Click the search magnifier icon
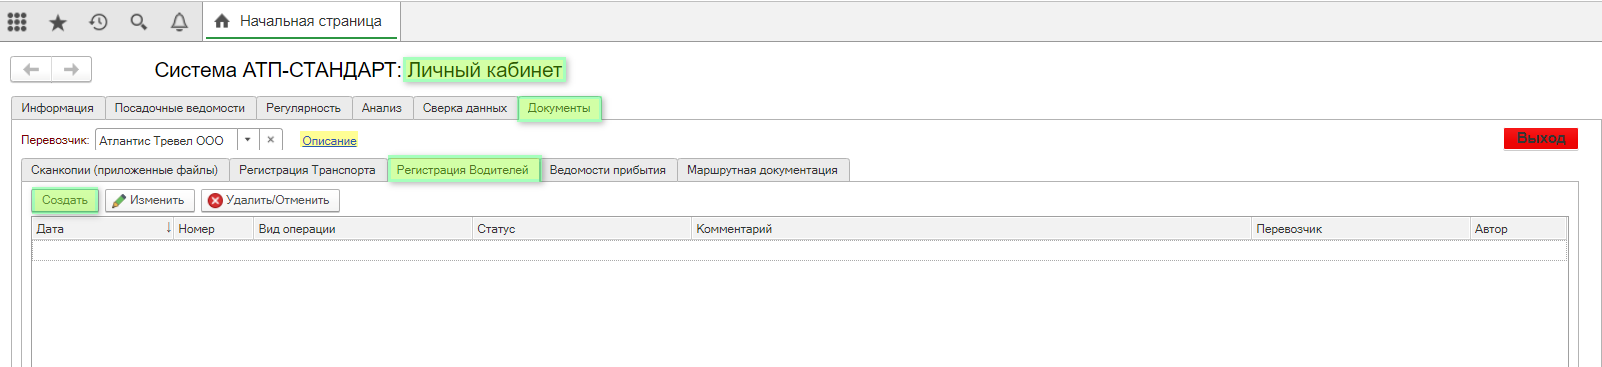1602x367 pixels. point(139,21)
